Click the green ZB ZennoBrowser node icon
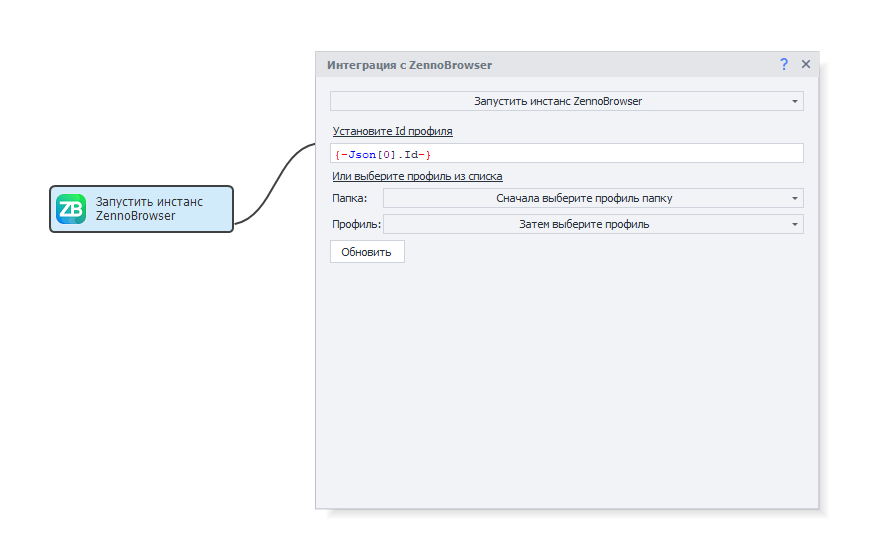The height and width of the screenshot is (556, 869). [71, 209]
